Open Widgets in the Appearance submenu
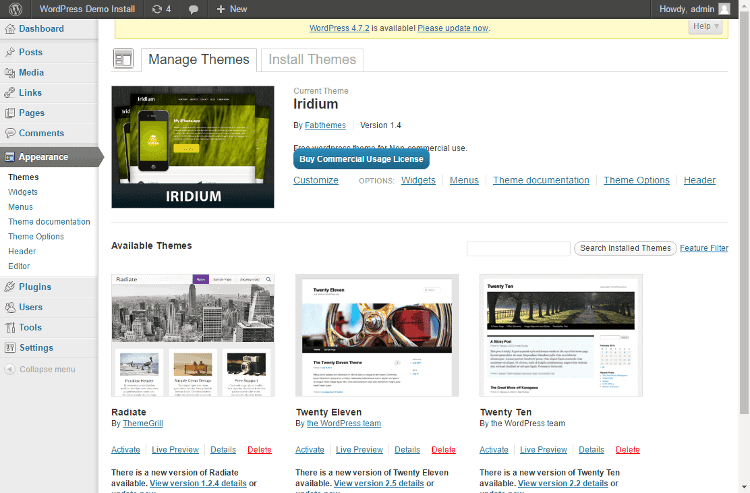 coord(22,192)
